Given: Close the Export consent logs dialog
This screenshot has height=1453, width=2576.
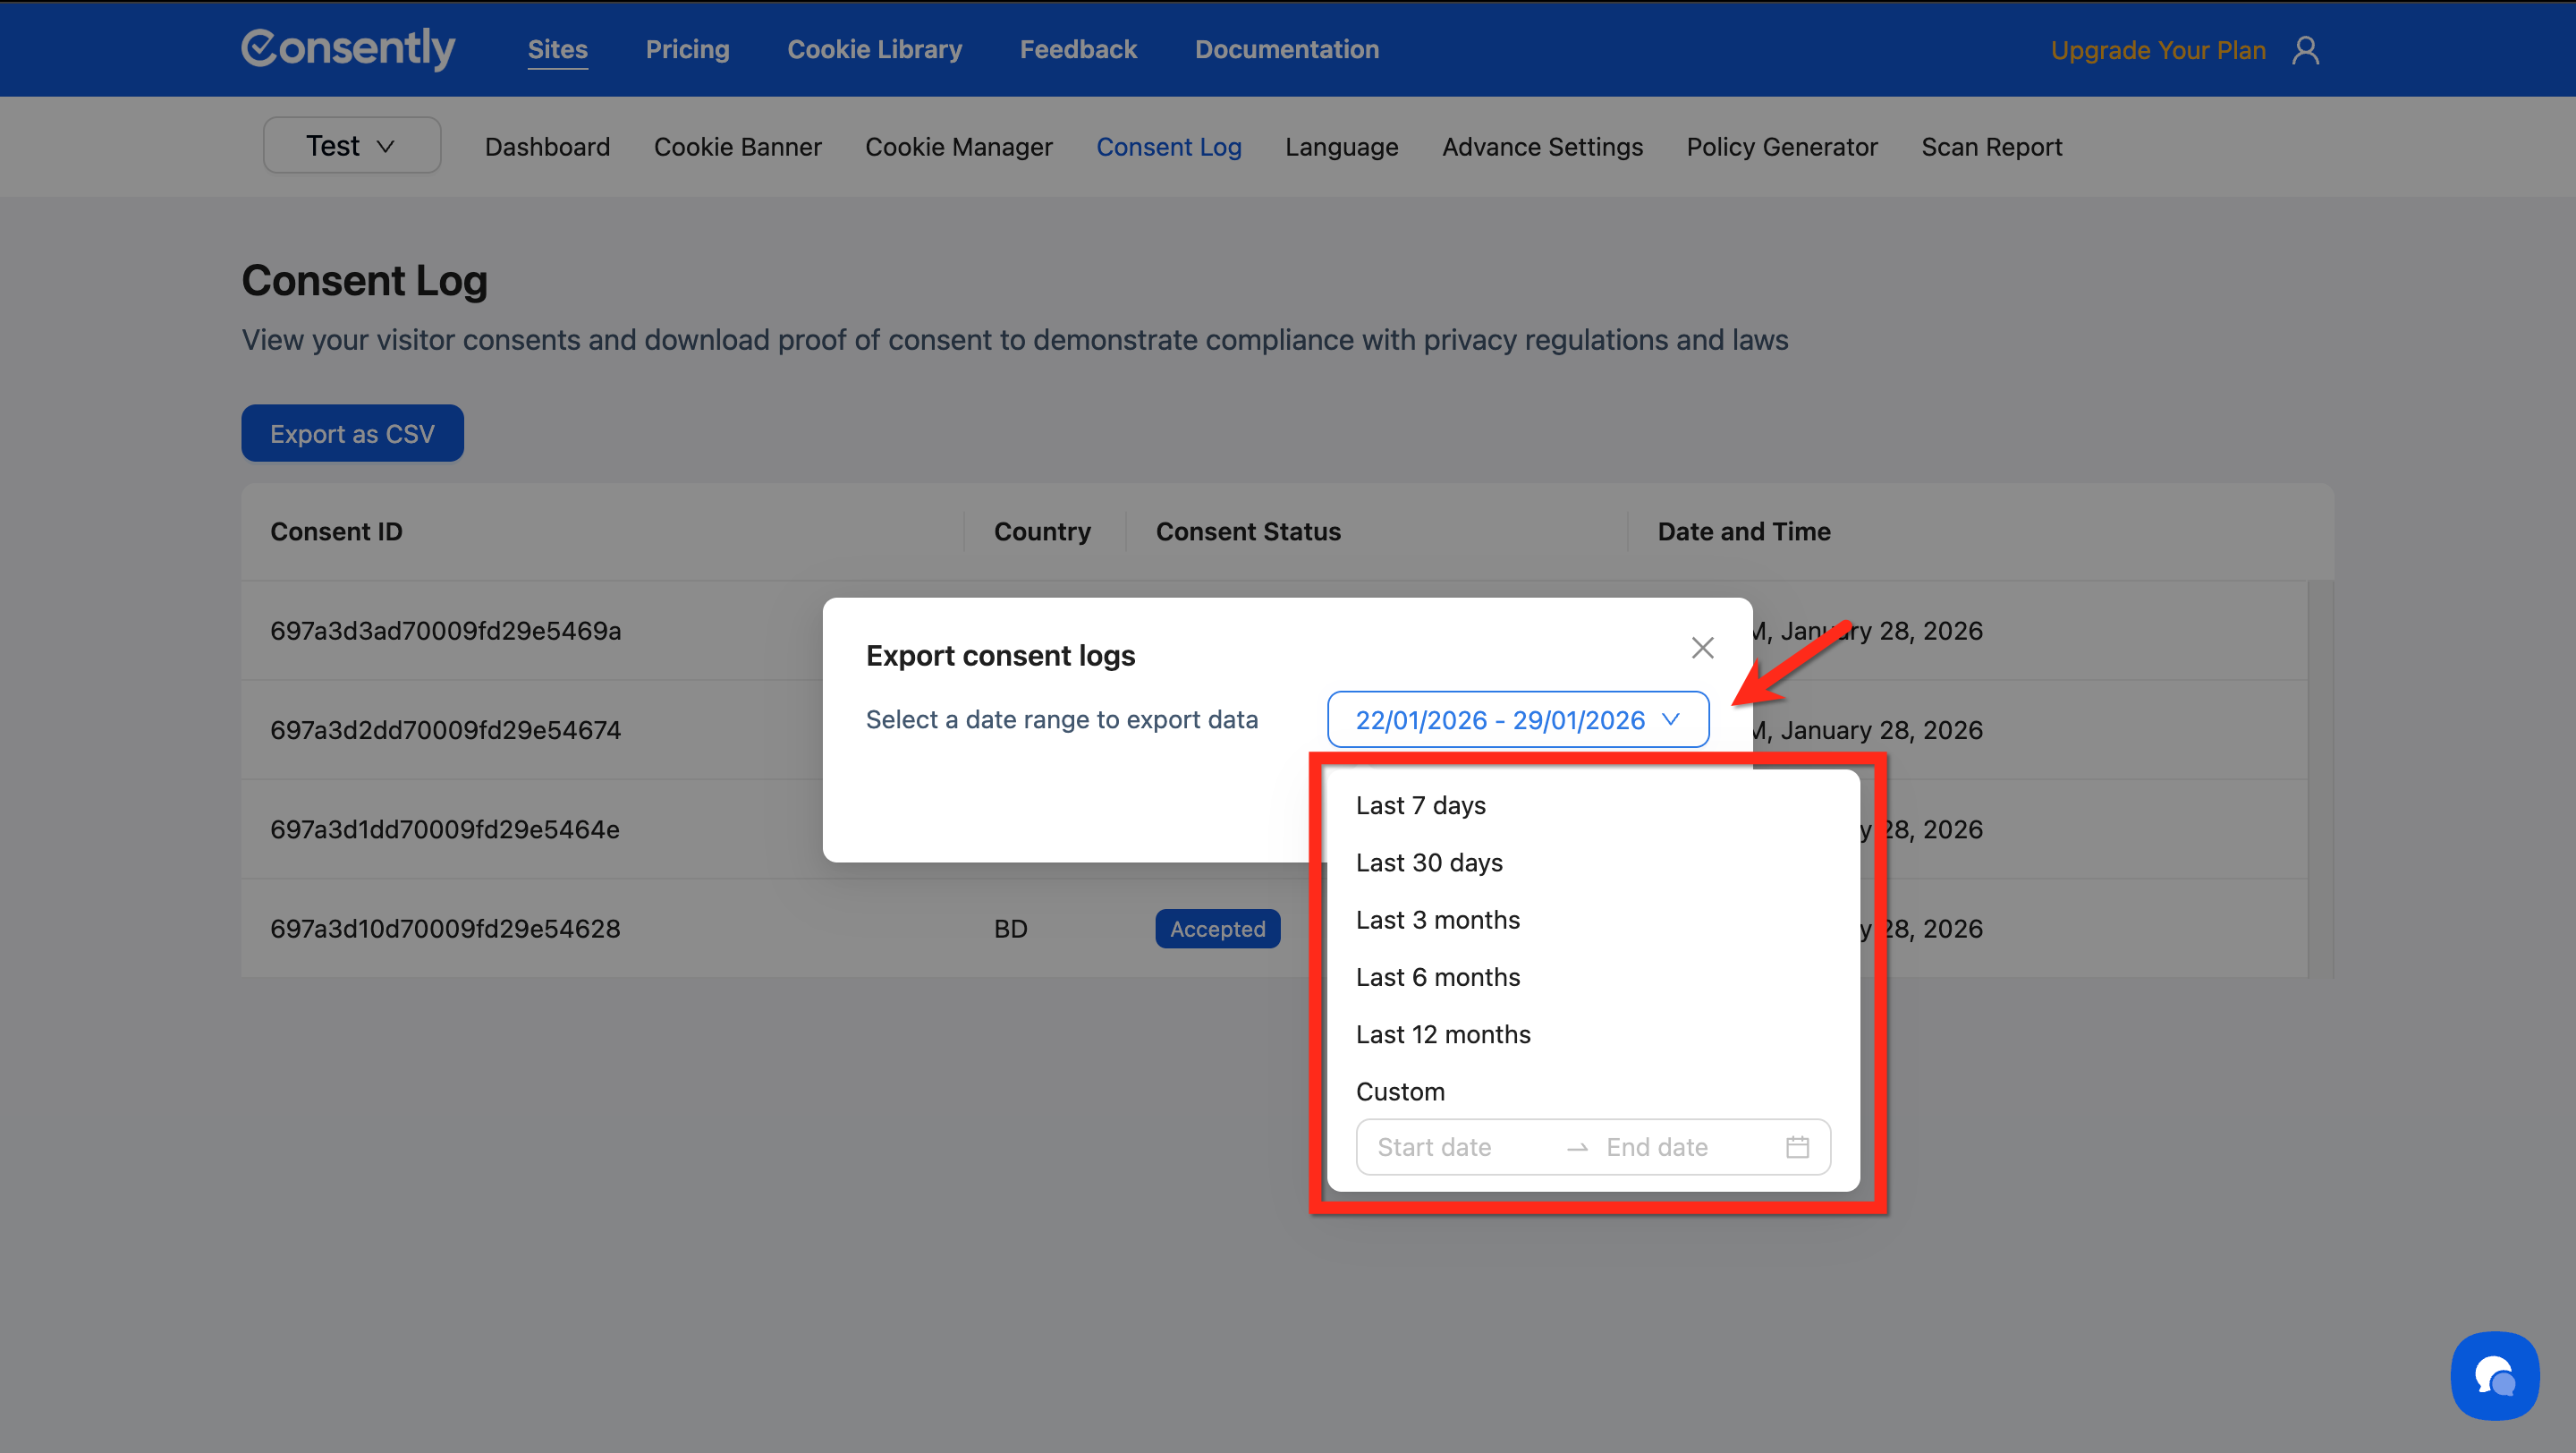Looking at the screenshot, I should point(1702,648).
